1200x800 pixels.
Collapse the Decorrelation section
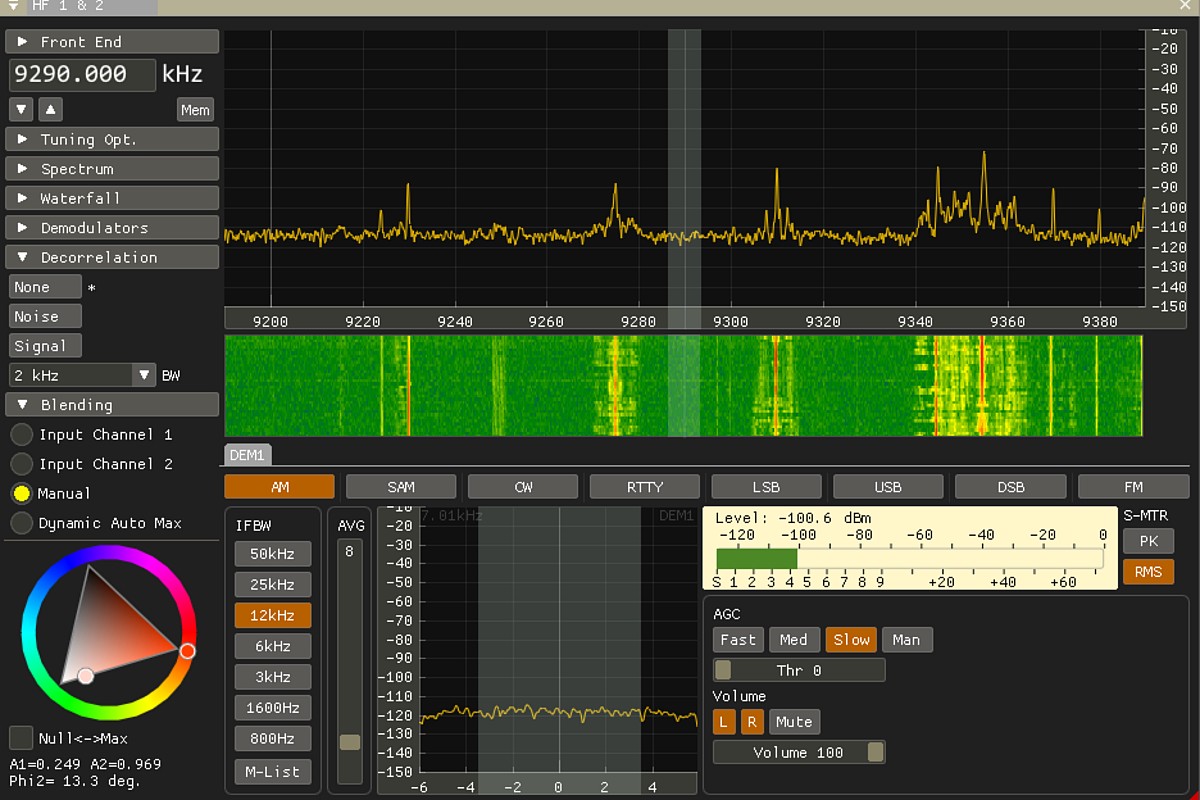coord(112,257)
